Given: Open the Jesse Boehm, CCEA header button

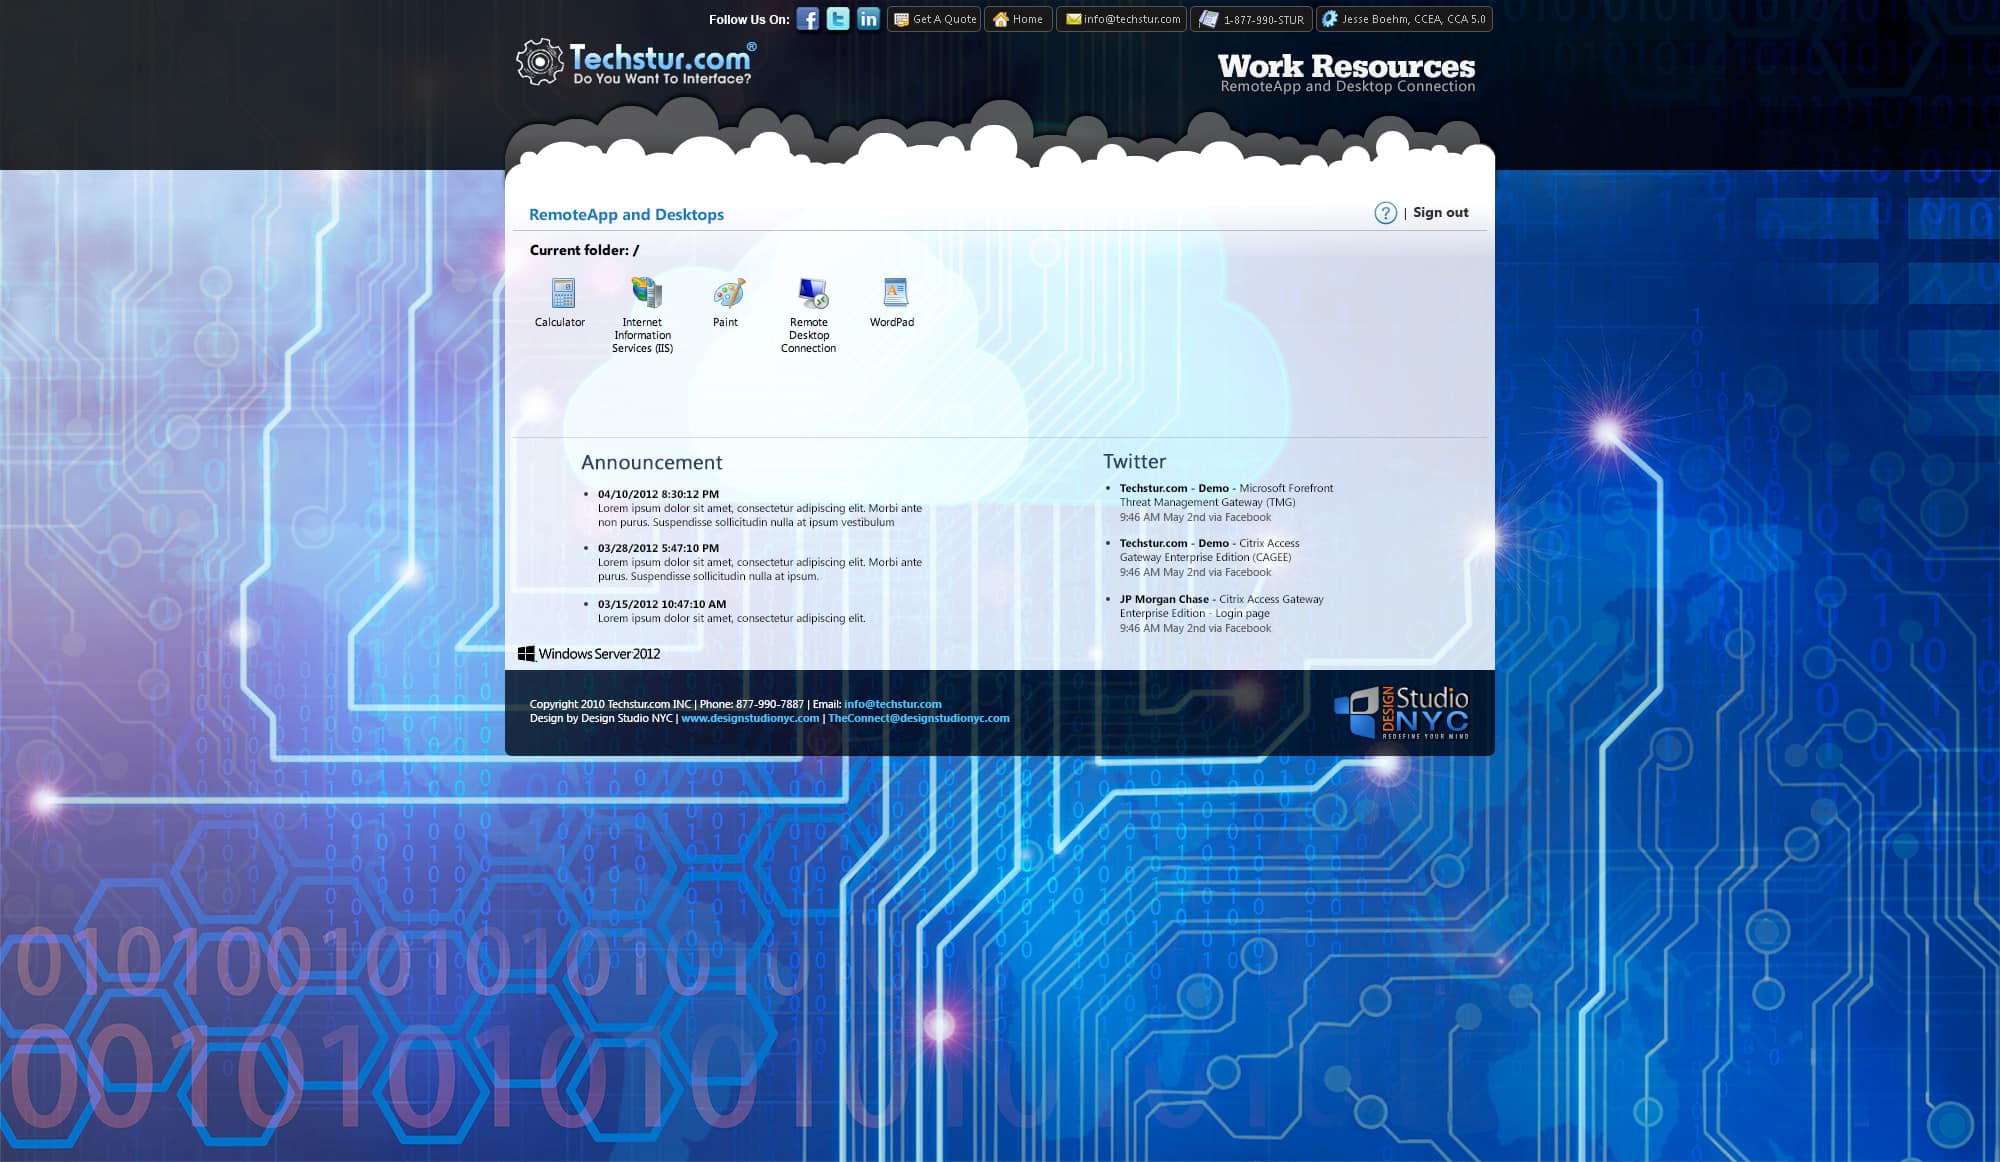Looking at the screenshot, I should coord(1404,19).
